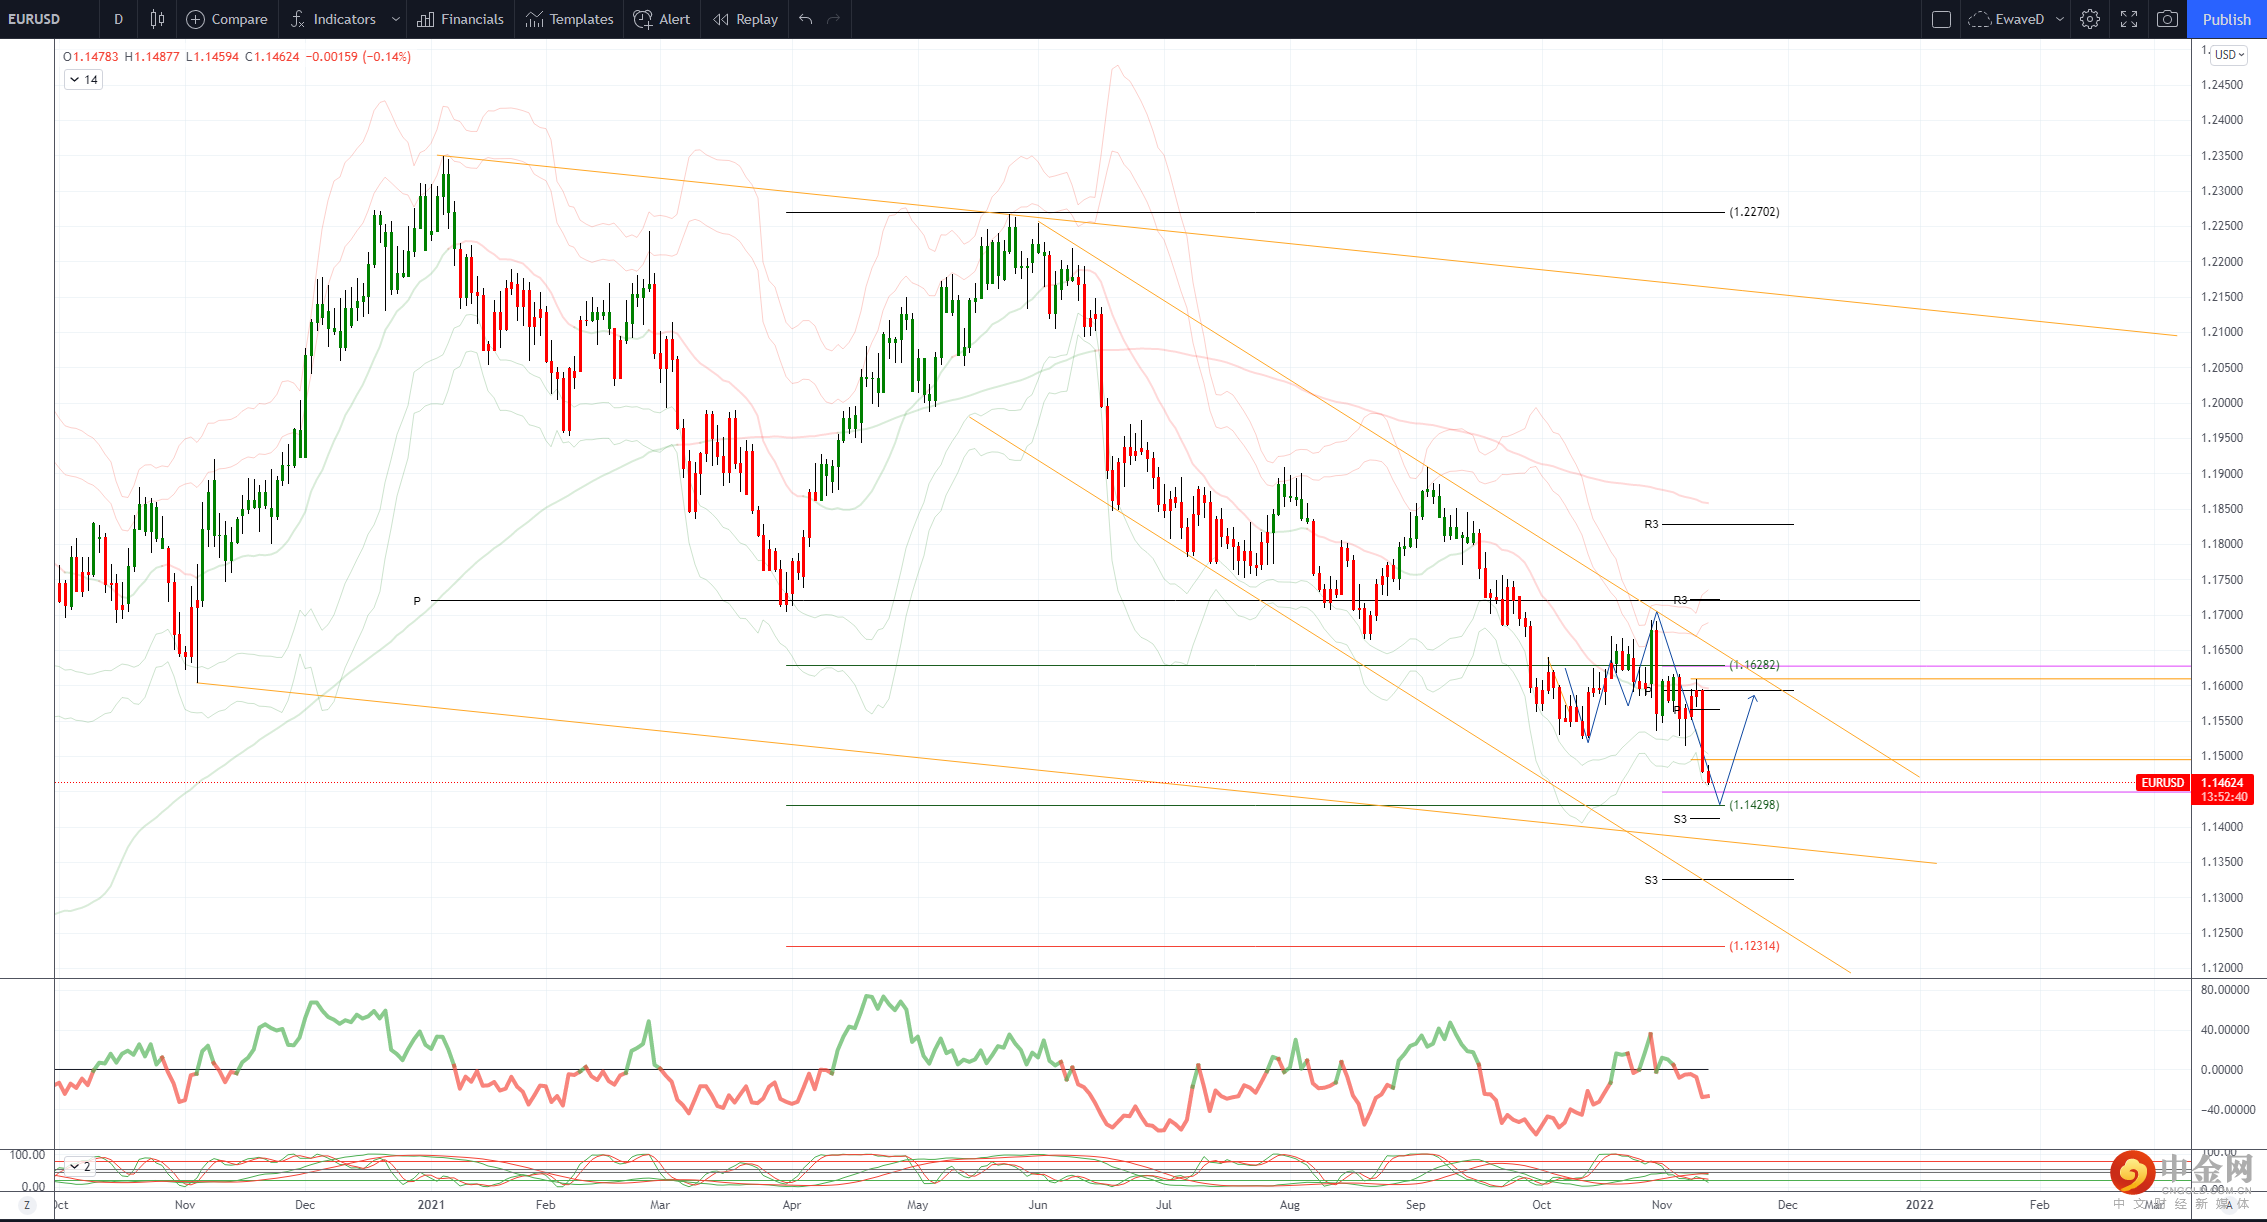The image size is (2267, 1222).
Task: Open the candlestick chart style selector
Action: 157,19
